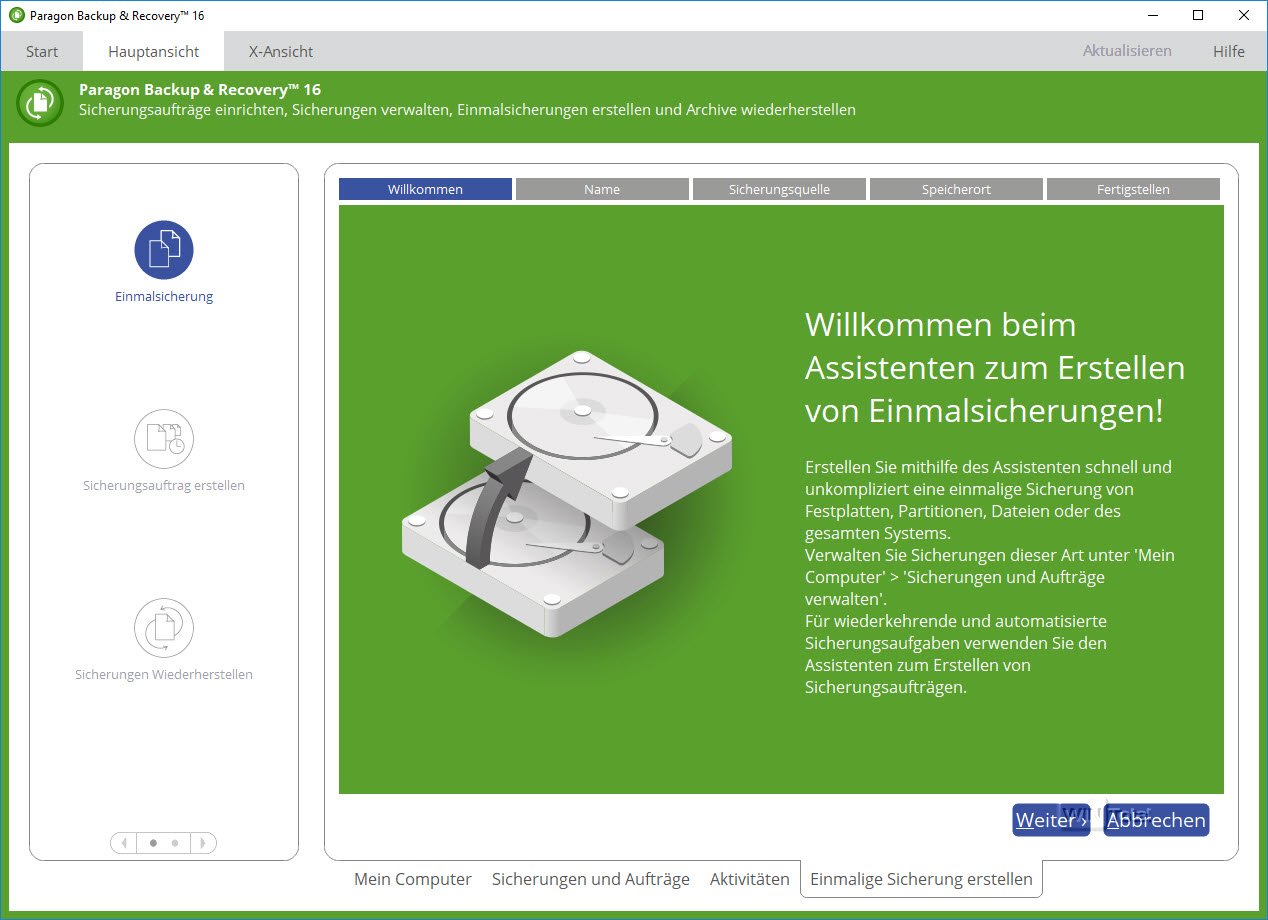Click the Abbrechen button

point(1156,820)
